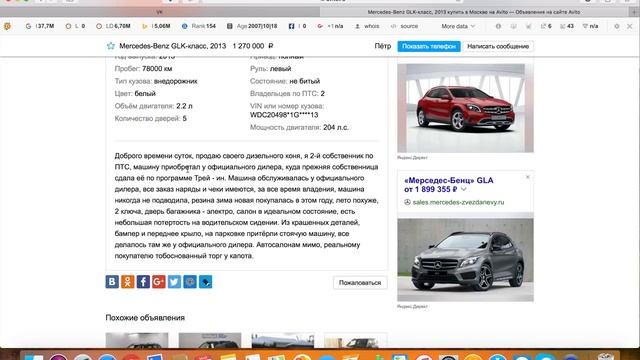Share listing via Mail.ru Мой Мир icon
The image size is (640, 360).
190,282
